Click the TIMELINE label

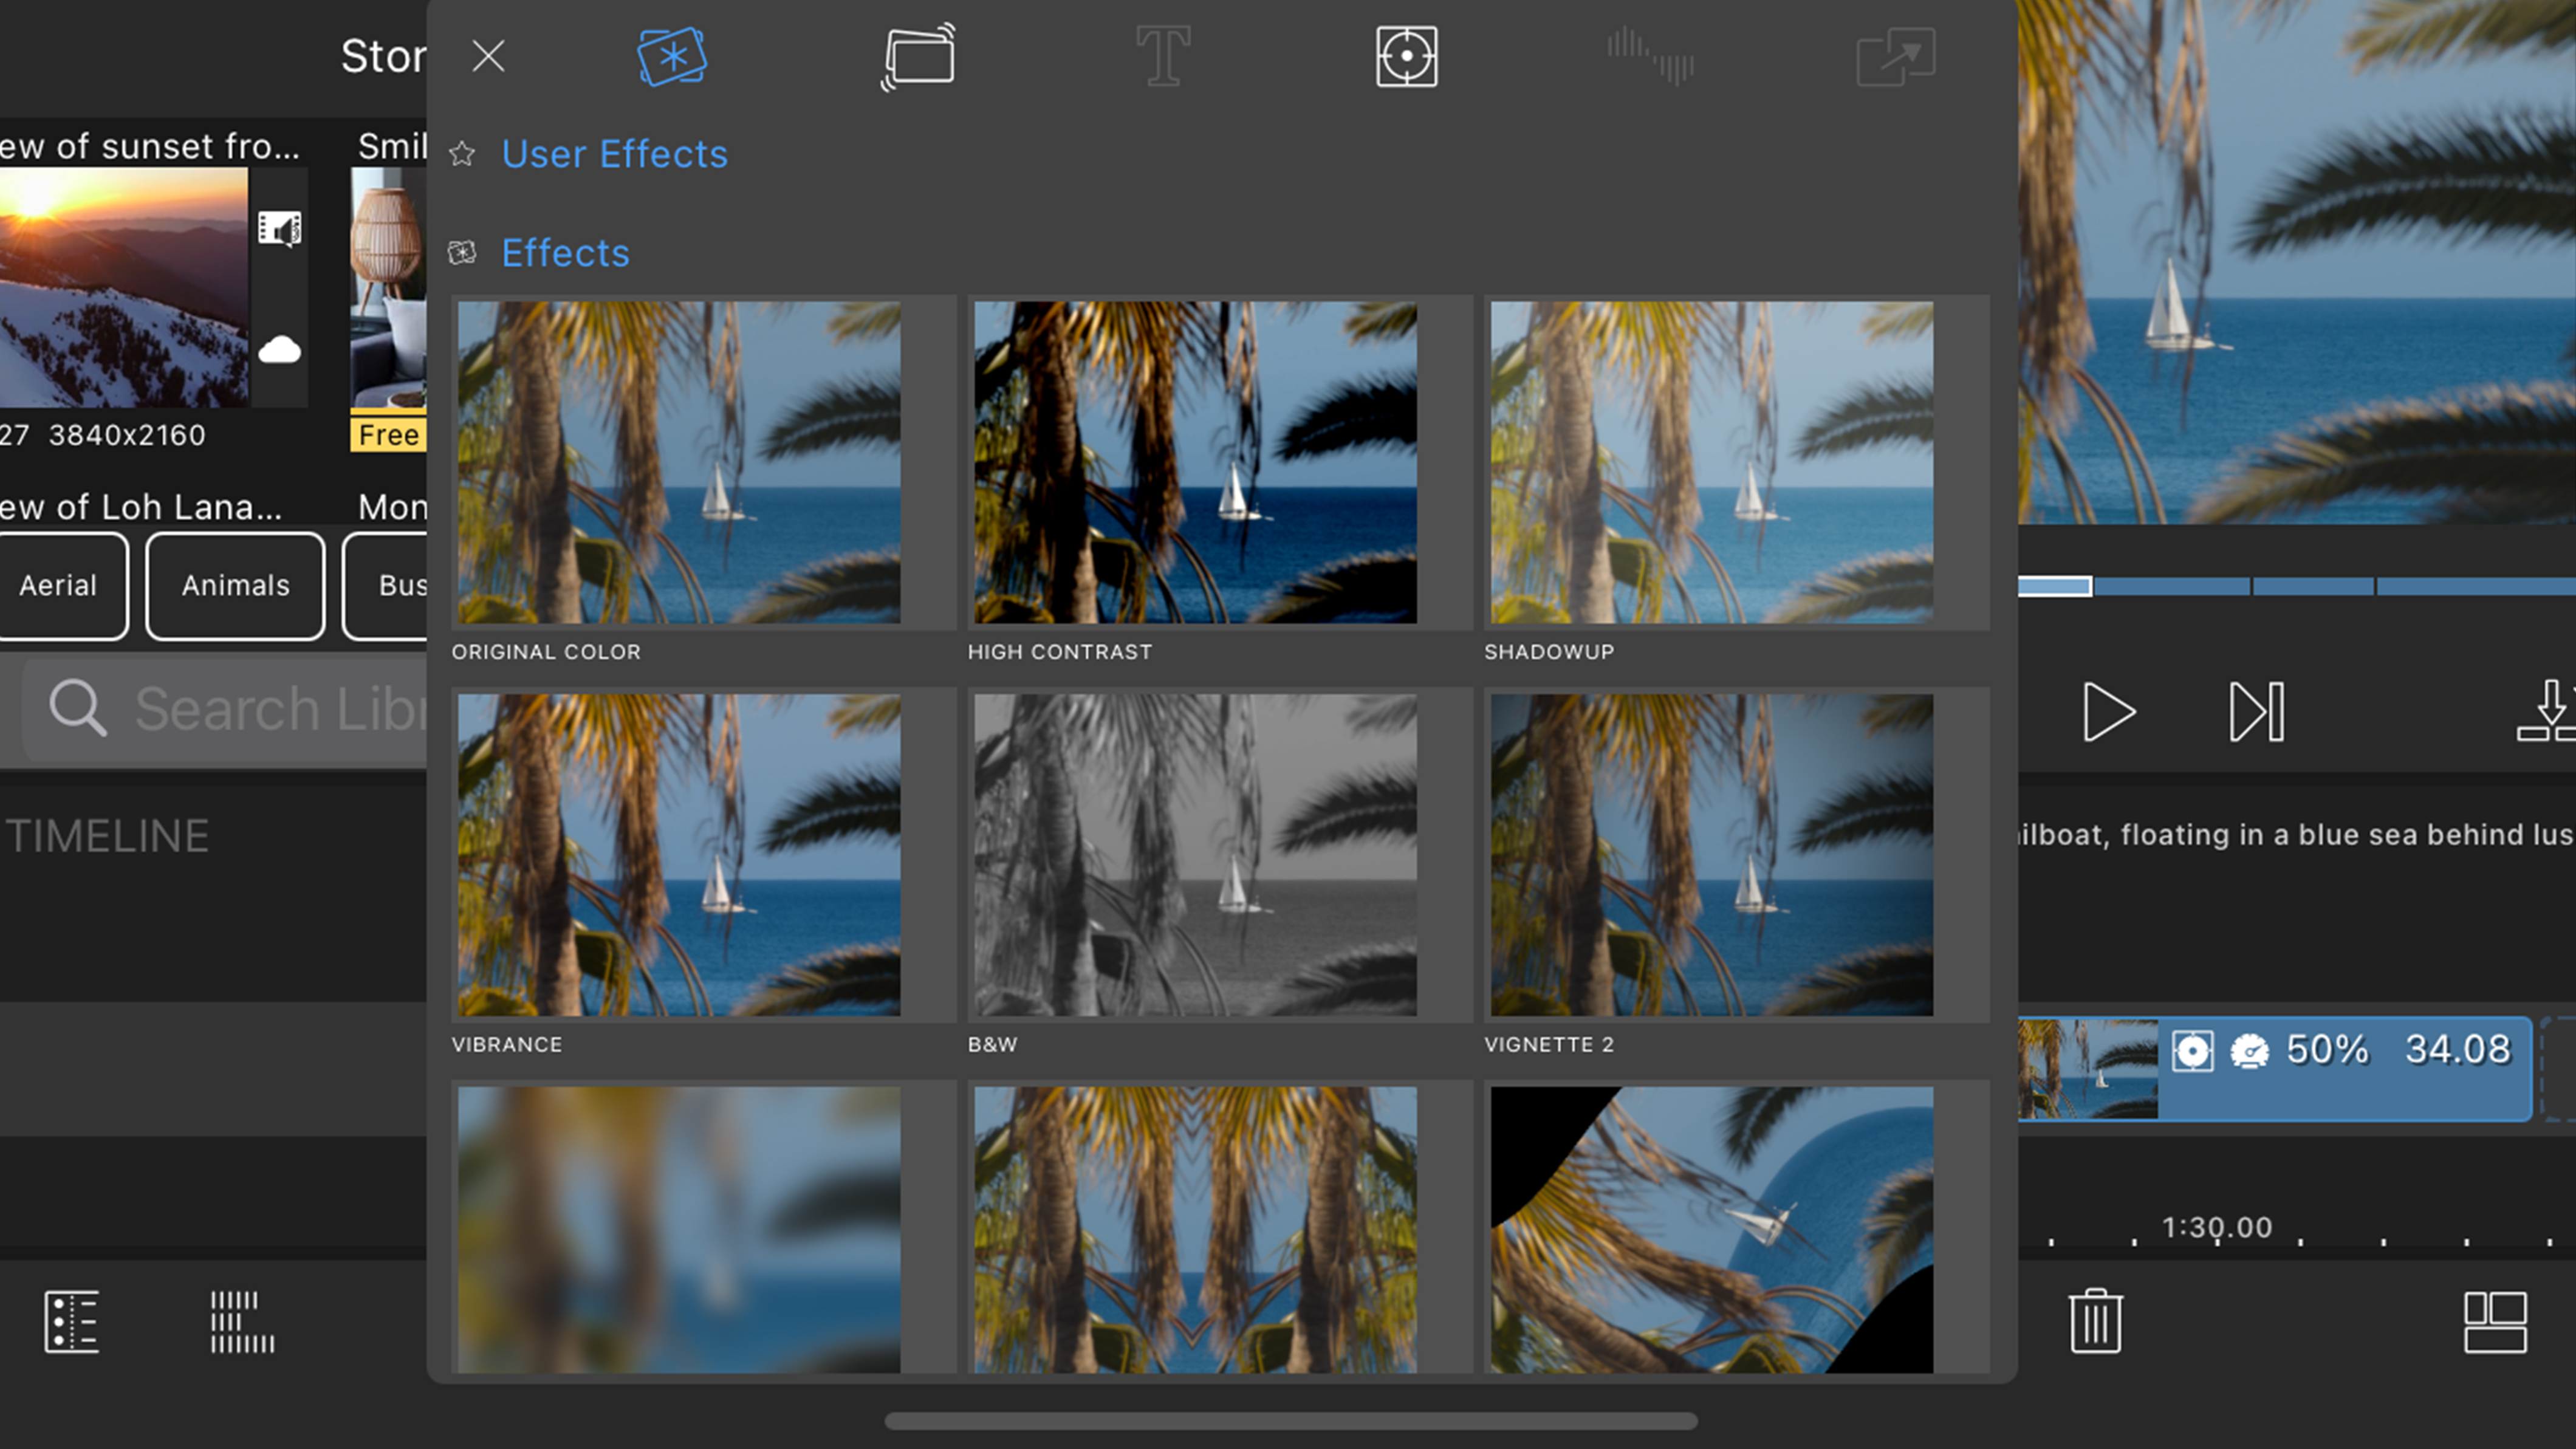pyautogui.click(x=108, y=837)
